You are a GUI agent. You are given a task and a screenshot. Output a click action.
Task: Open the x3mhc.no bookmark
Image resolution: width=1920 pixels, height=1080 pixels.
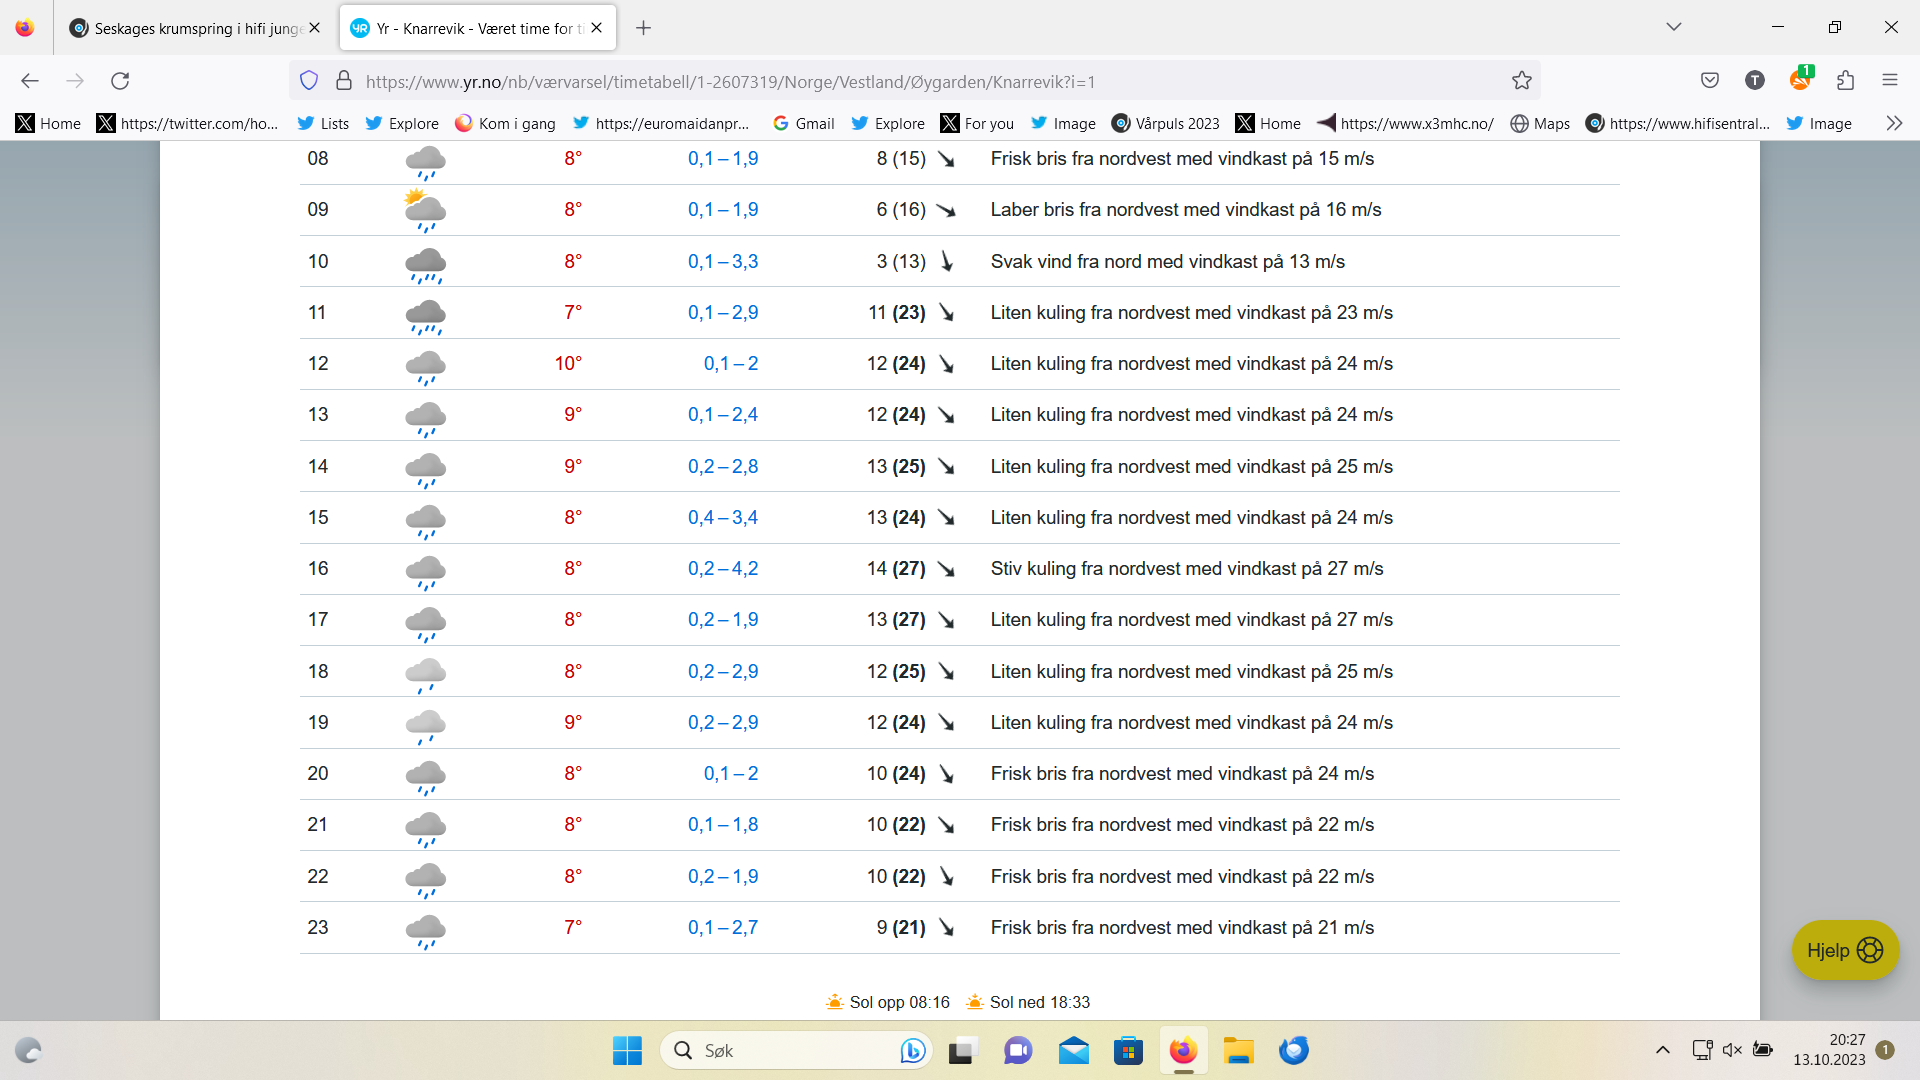pyautogui.click(x=1405, y=123)
